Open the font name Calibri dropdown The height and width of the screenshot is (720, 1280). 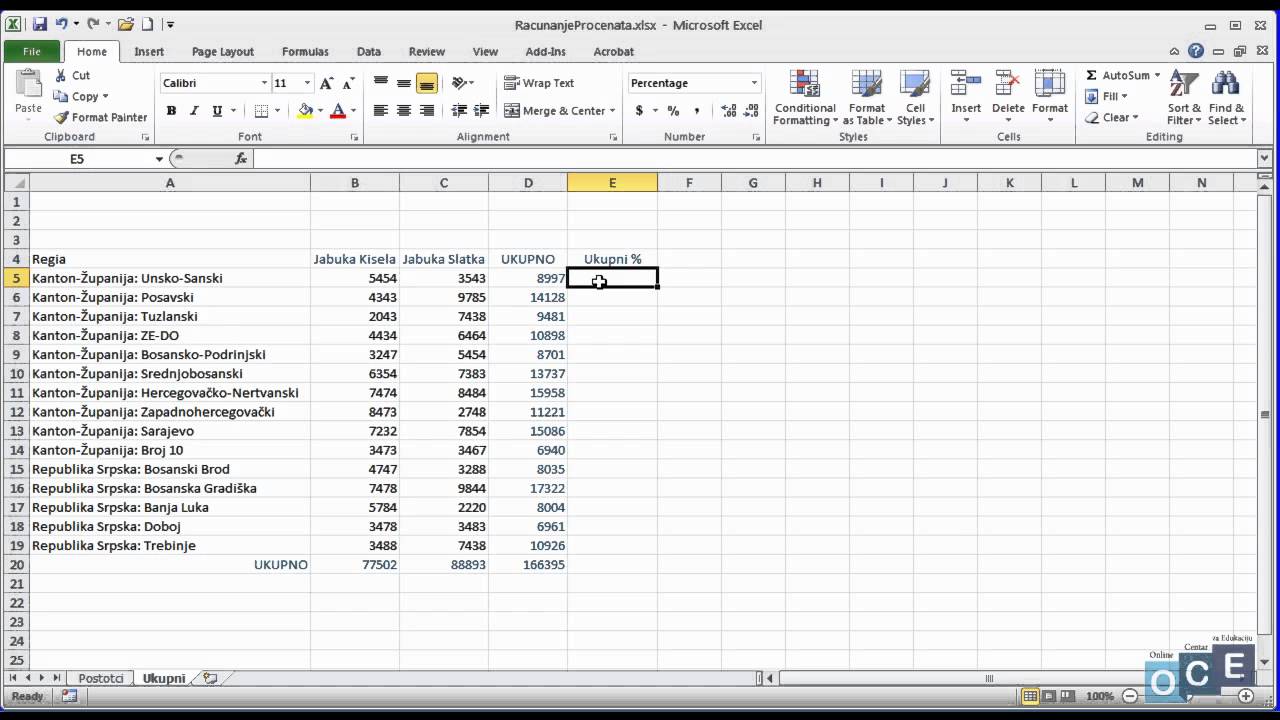tap(264, 83)
